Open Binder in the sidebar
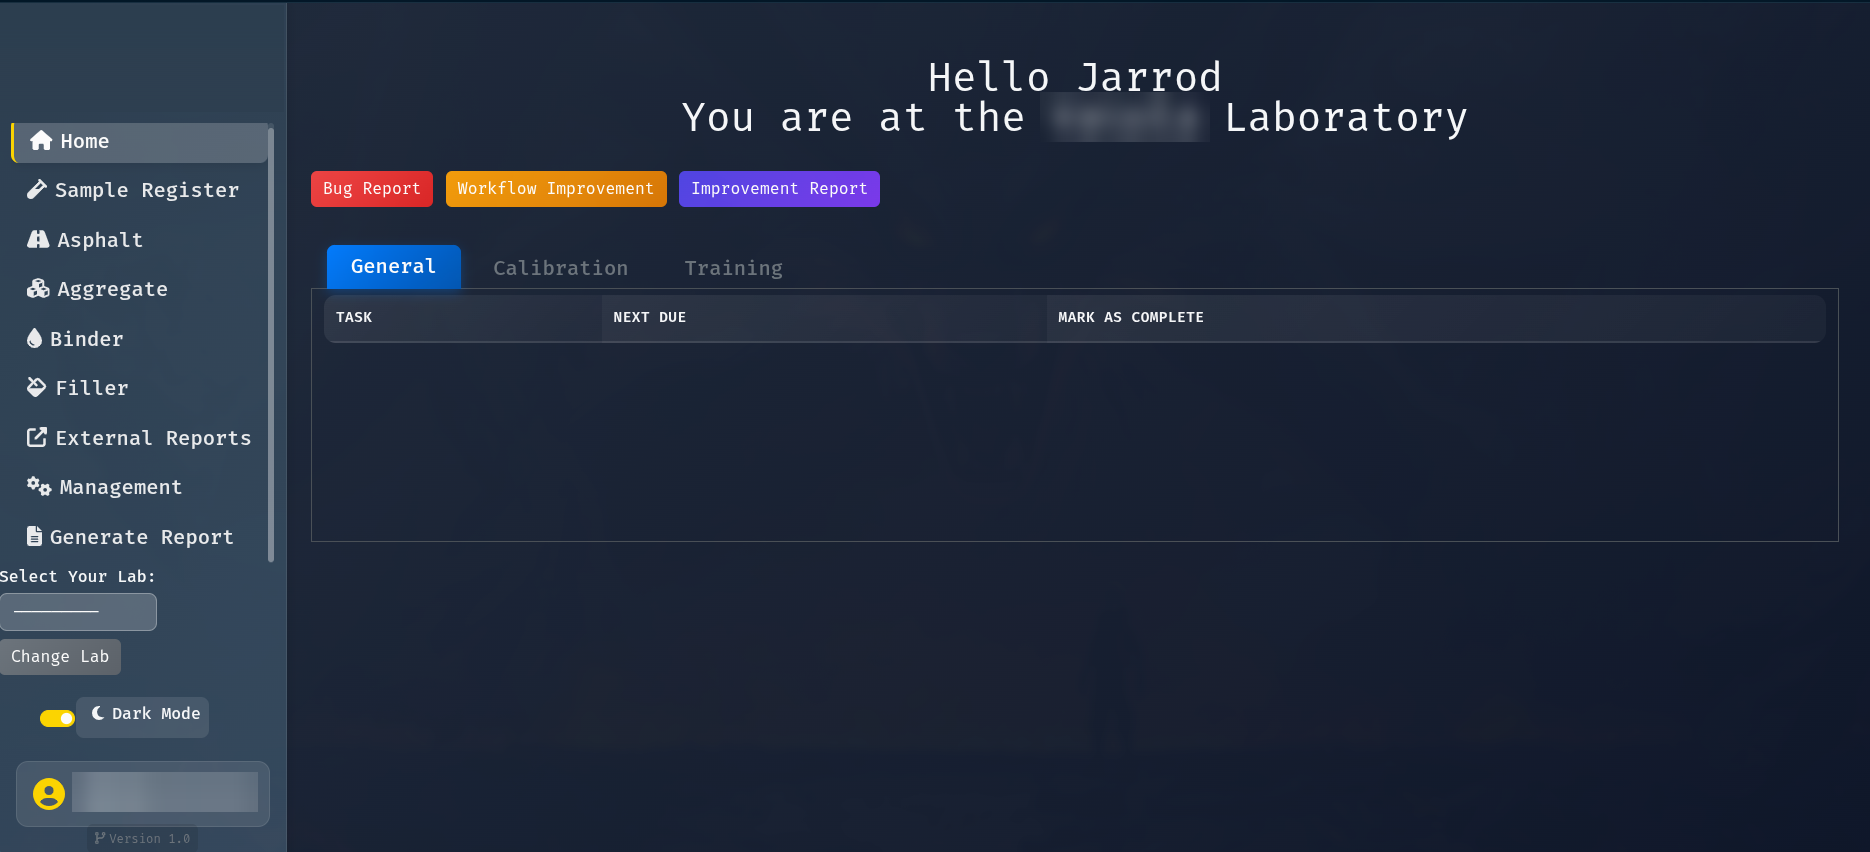The height and width of the screenshot is (852, 1870). (139, 339)
